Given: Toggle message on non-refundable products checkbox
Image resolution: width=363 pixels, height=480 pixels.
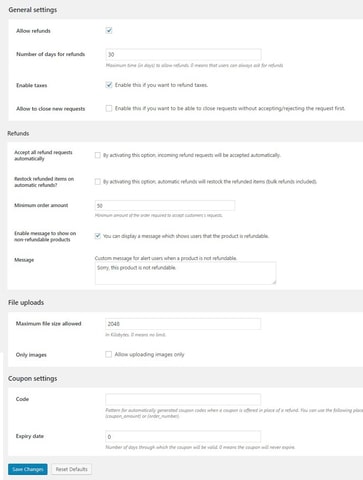Looking at the screenshot, I should pyautogui.click(x=98, y=236).
